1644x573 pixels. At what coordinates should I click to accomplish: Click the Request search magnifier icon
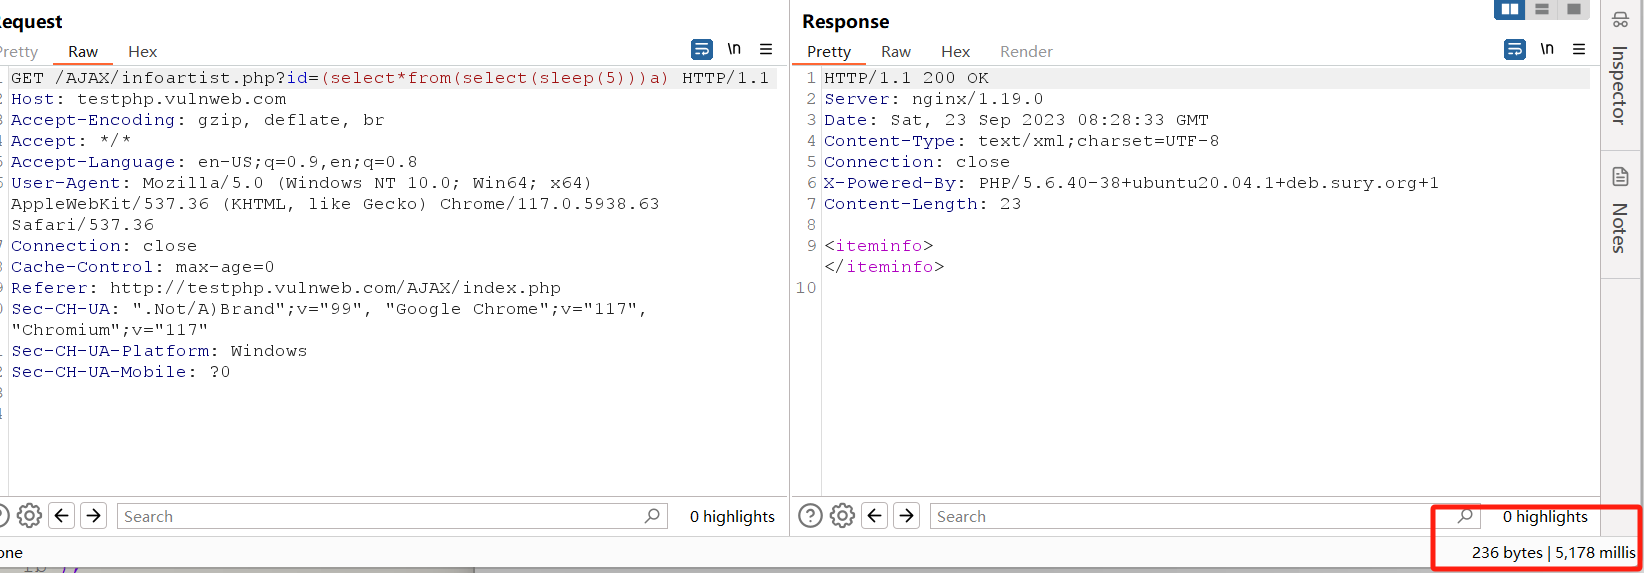pos(653,516)
